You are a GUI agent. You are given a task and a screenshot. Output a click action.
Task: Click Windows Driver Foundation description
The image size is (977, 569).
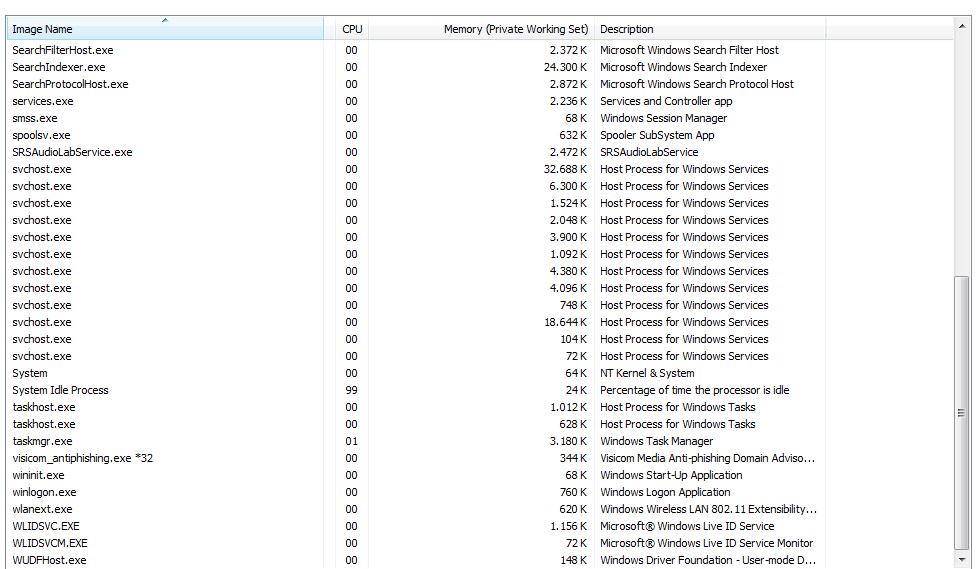(x=708, y=560)
